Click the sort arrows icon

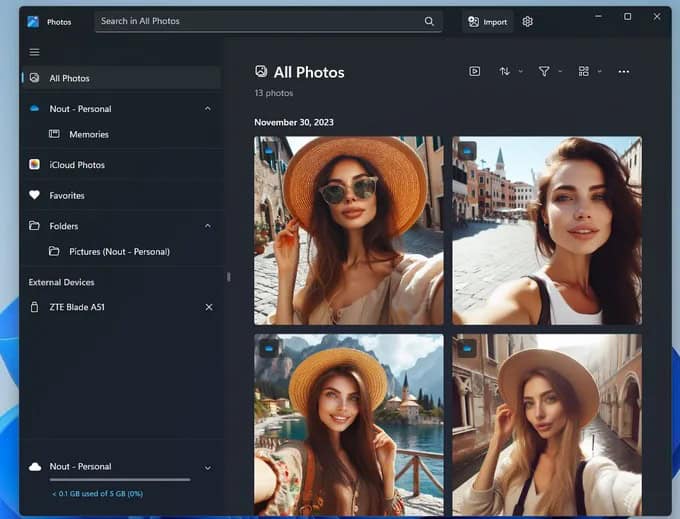504,71
